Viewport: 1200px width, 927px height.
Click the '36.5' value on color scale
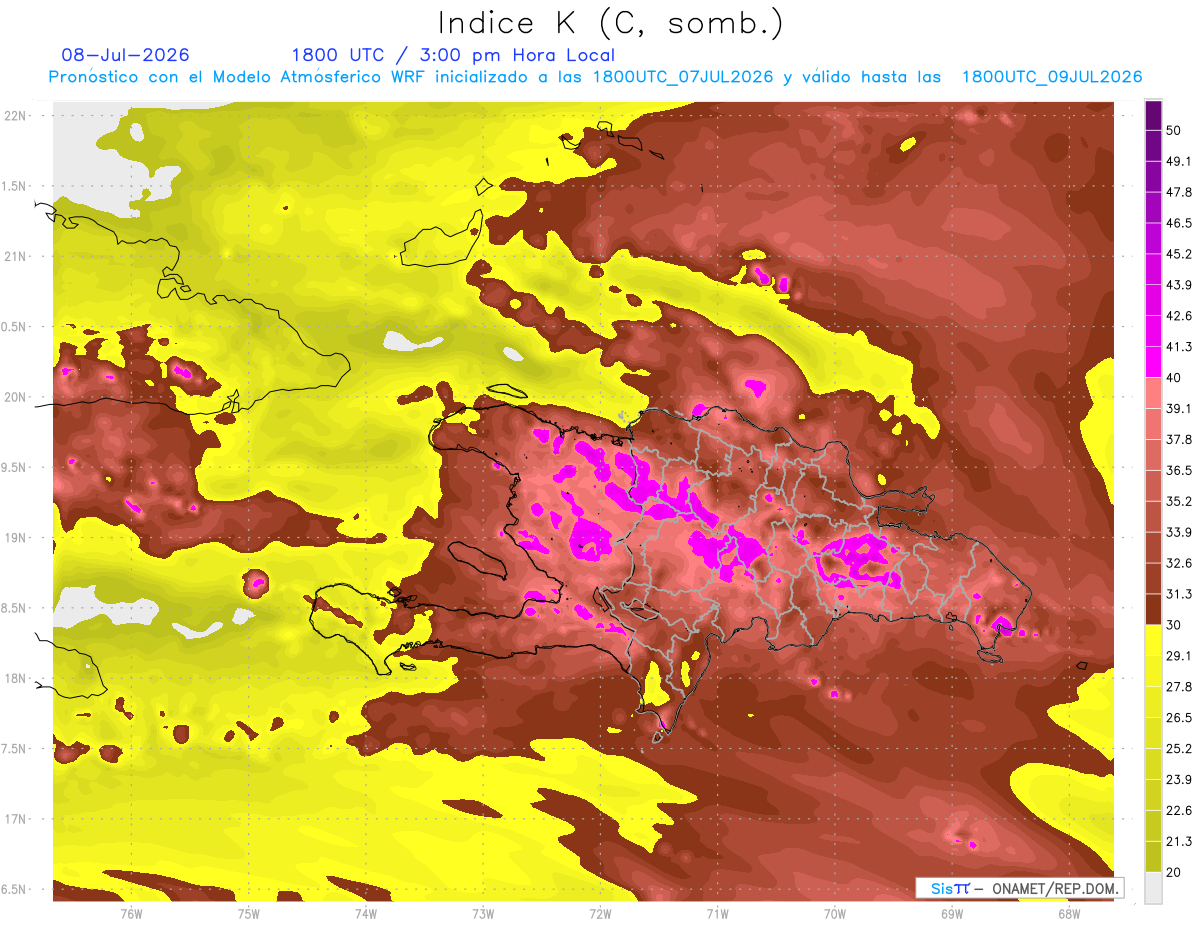[x=1178, y=470]
